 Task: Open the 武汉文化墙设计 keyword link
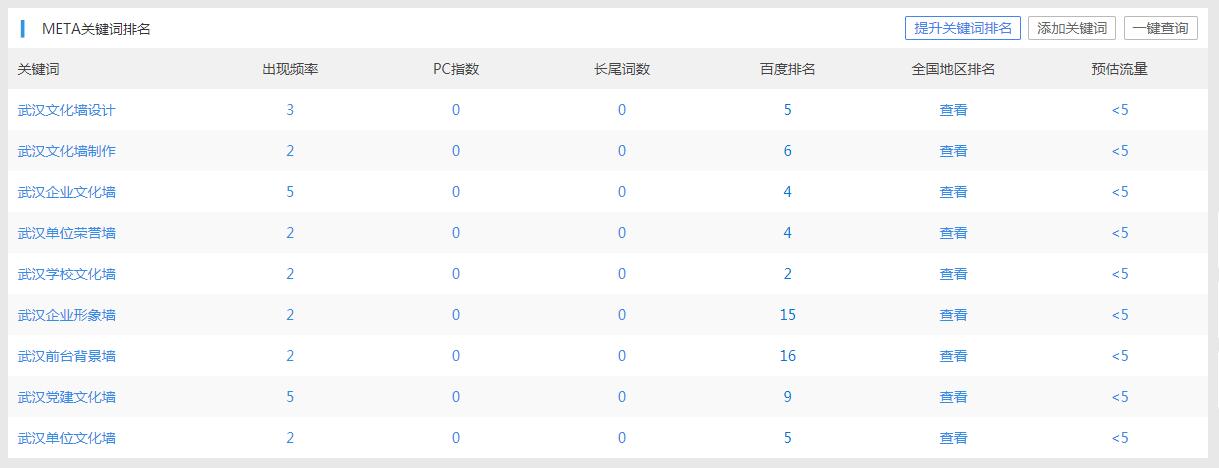click(x=67, y=110)
